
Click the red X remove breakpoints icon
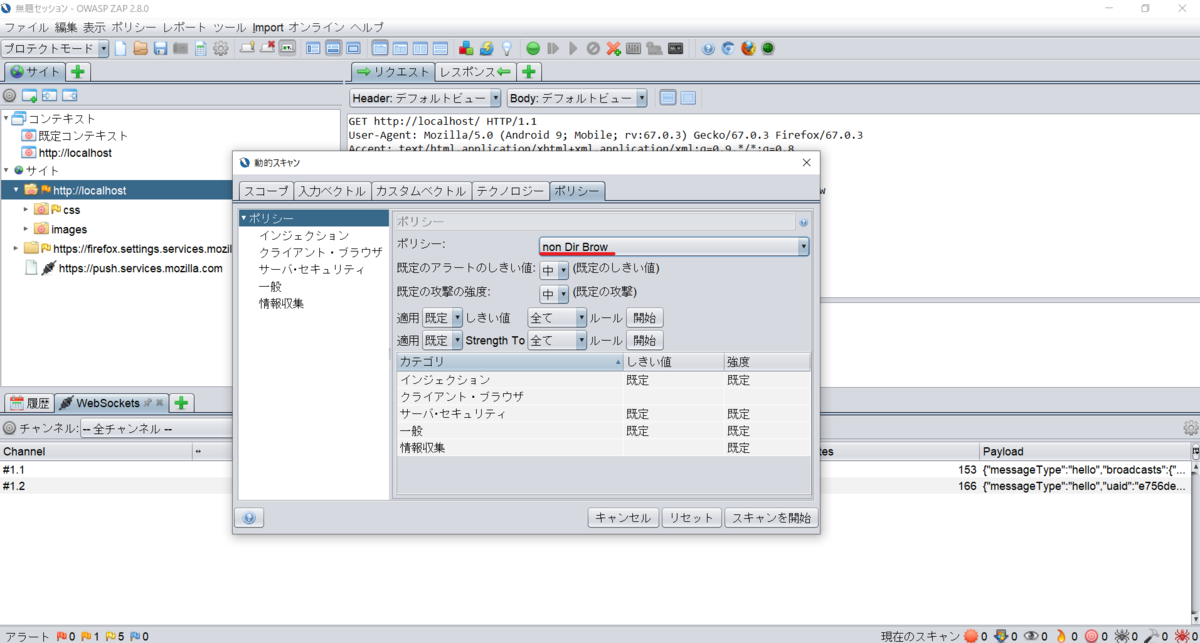[613, 48]
